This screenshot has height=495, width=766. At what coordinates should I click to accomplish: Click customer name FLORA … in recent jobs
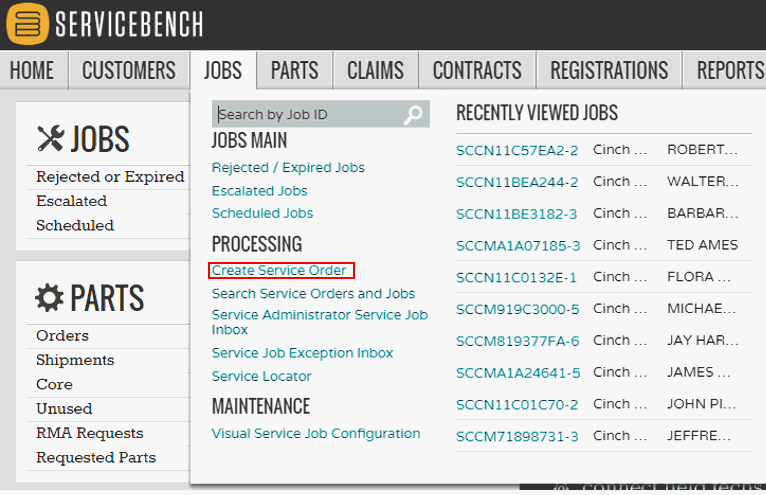[x=699, y=277]
